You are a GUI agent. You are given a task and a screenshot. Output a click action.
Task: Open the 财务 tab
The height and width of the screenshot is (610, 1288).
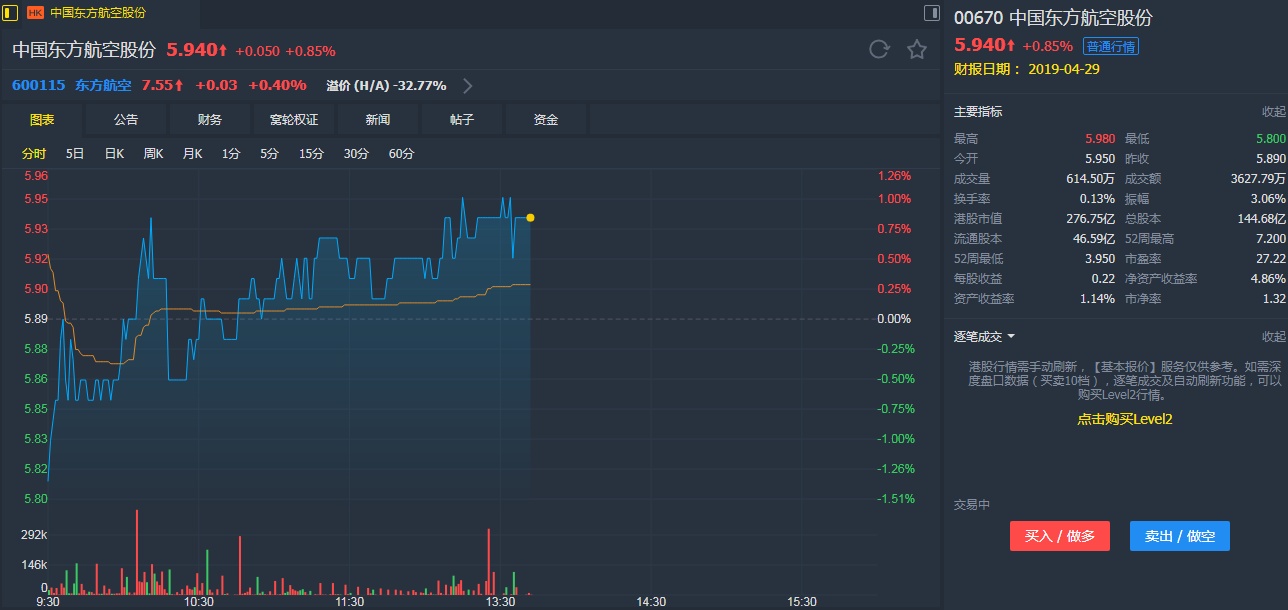pos(210,120)
